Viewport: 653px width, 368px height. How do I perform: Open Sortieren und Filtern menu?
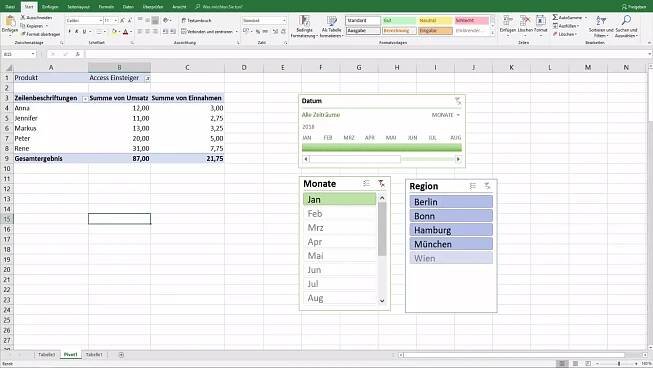tap(601, 26)
